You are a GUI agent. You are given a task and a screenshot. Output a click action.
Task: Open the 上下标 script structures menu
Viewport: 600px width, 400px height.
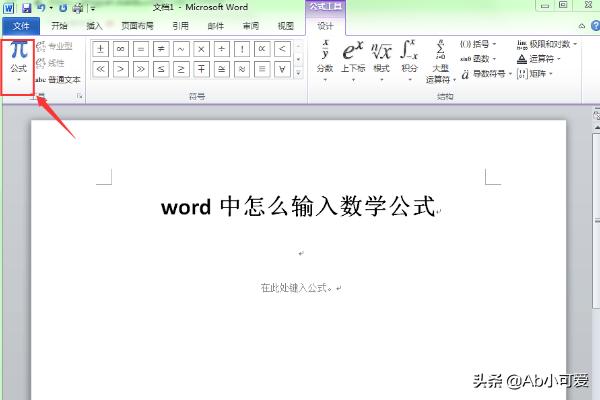point(353,61)
